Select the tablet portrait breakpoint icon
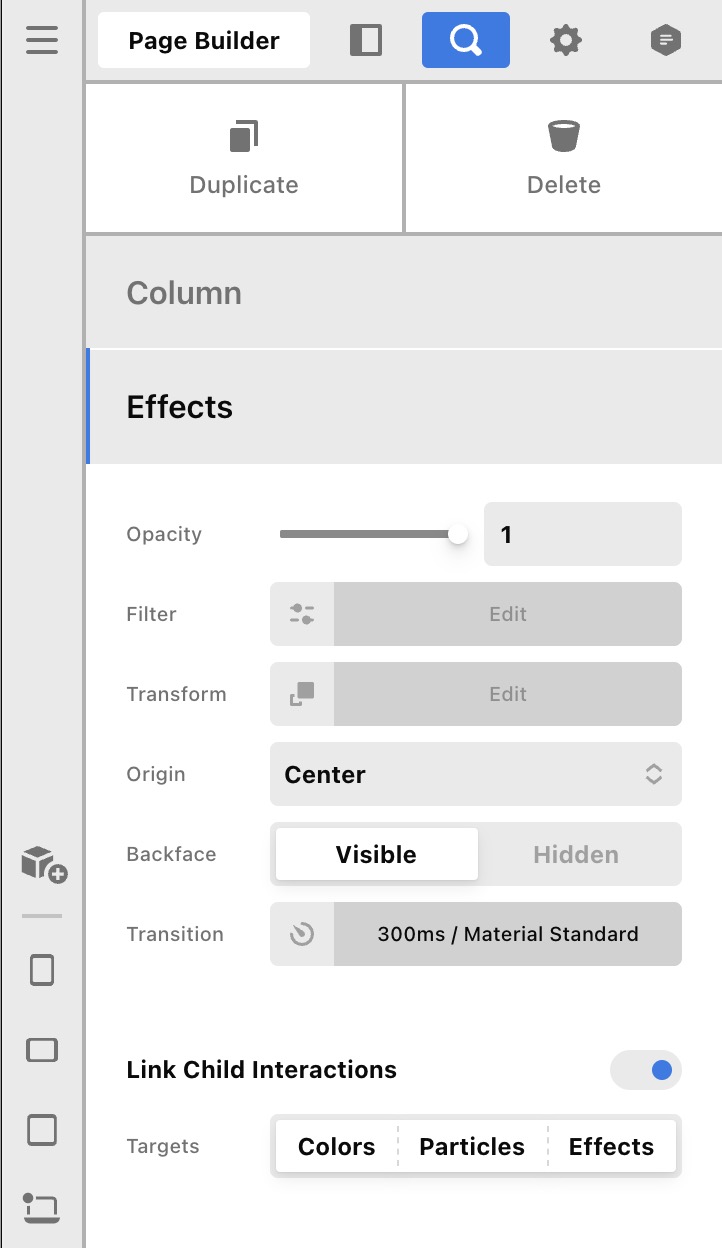 pos(42,970)
